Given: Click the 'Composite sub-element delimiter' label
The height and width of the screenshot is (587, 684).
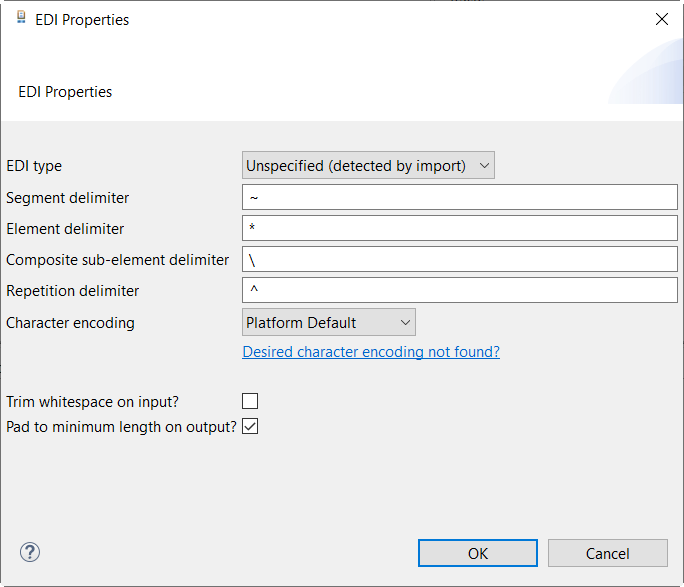Looking at the screenshot, I should pos(117,260).
